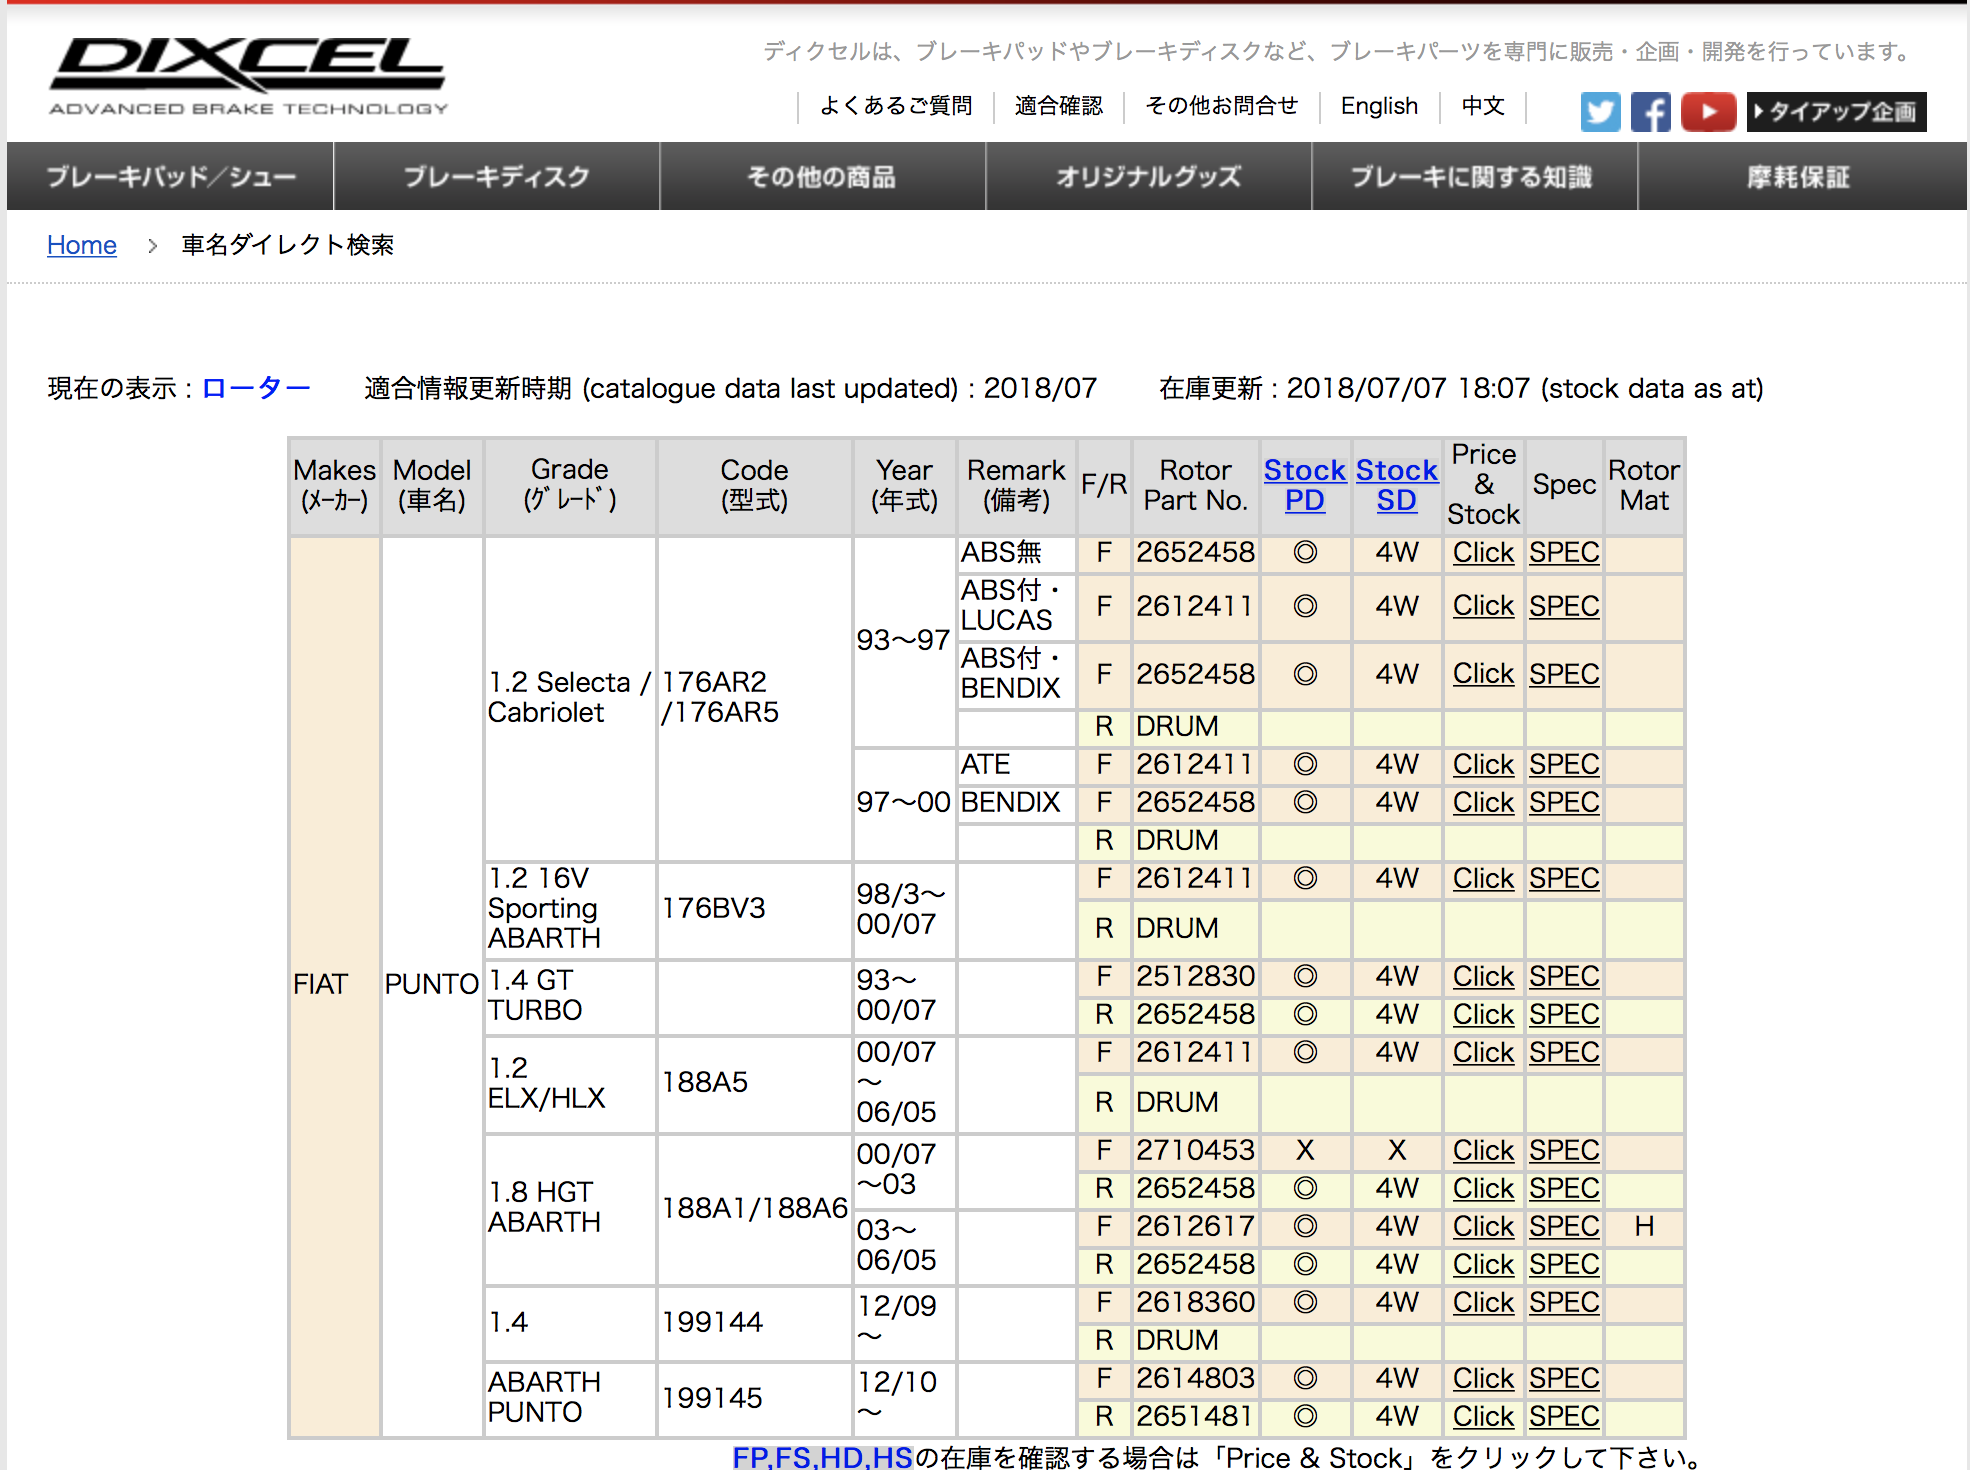Switch site language to English
This screenshot has width=1970, height=1470.
pyautogui.click(x=1379, y=106)
